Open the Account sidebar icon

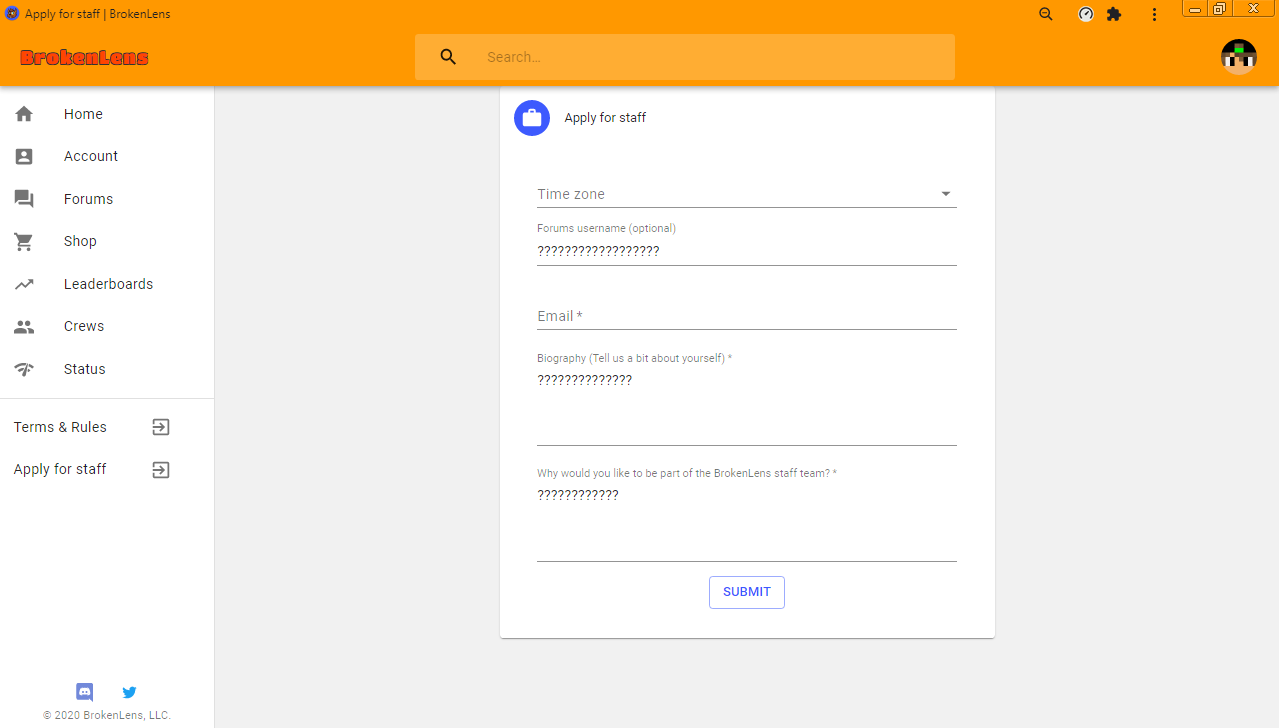pyautogui.click(x=24, y=156)
